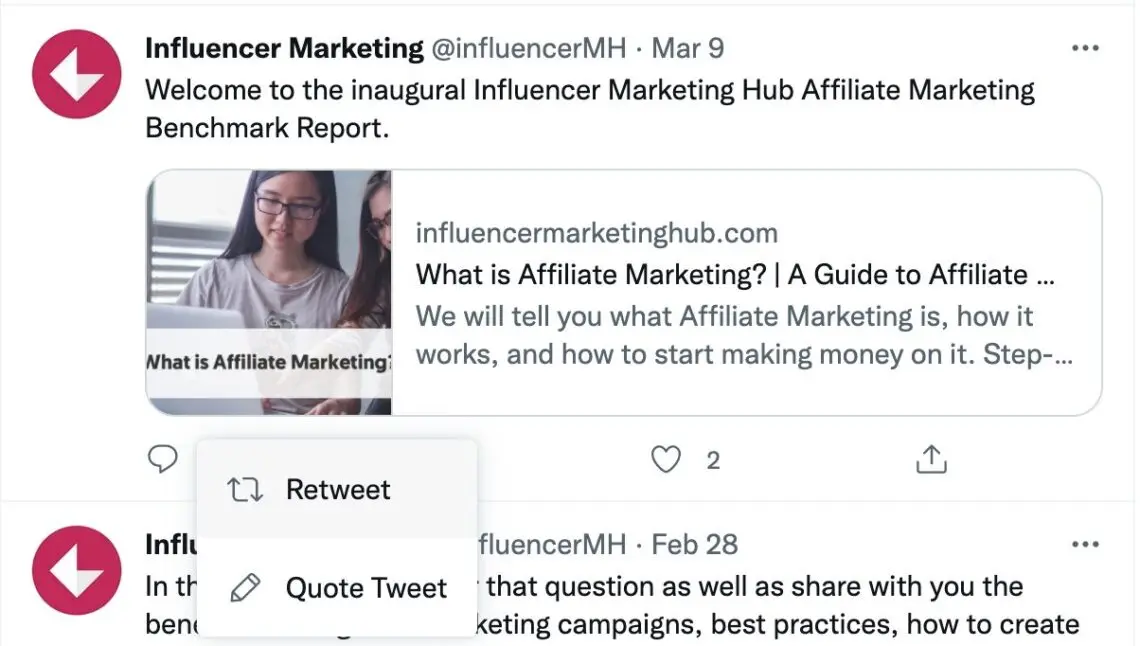1140x646 pixels.
Task: Click the Affiliate Marketing guide headline
Action: coord(735,274)
